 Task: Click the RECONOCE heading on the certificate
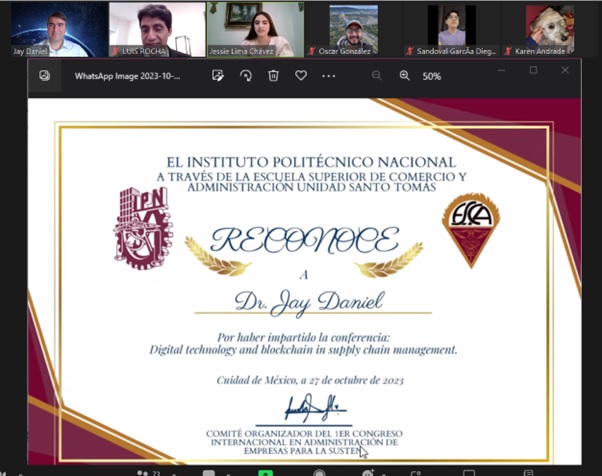pyautogui.click(x=305, y=240)
